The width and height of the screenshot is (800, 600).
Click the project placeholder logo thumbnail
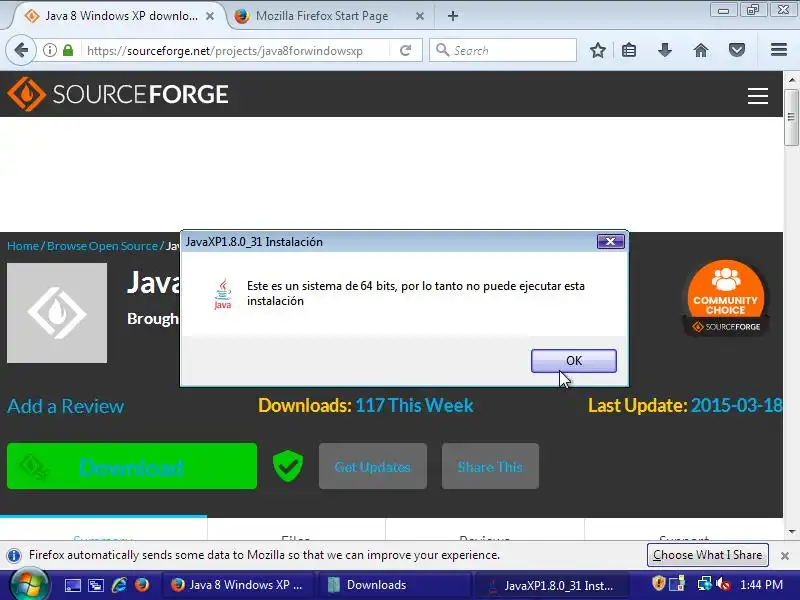click(57, 313)
